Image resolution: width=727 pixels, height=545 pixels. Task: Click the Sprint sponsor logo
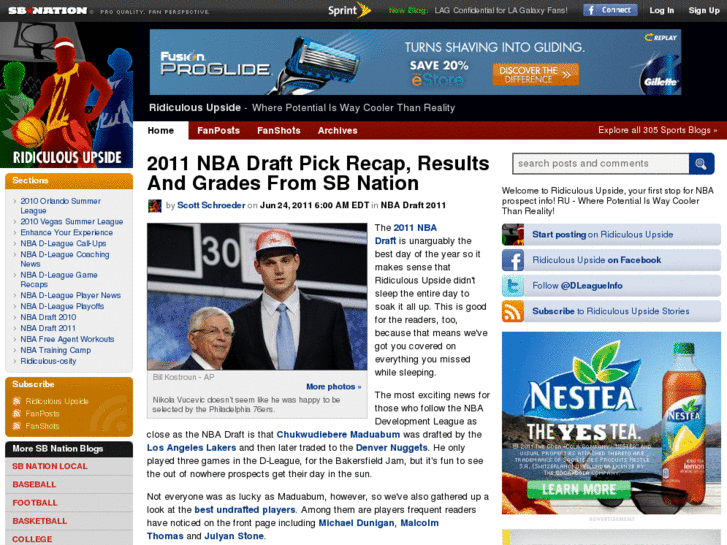(349, 10)
